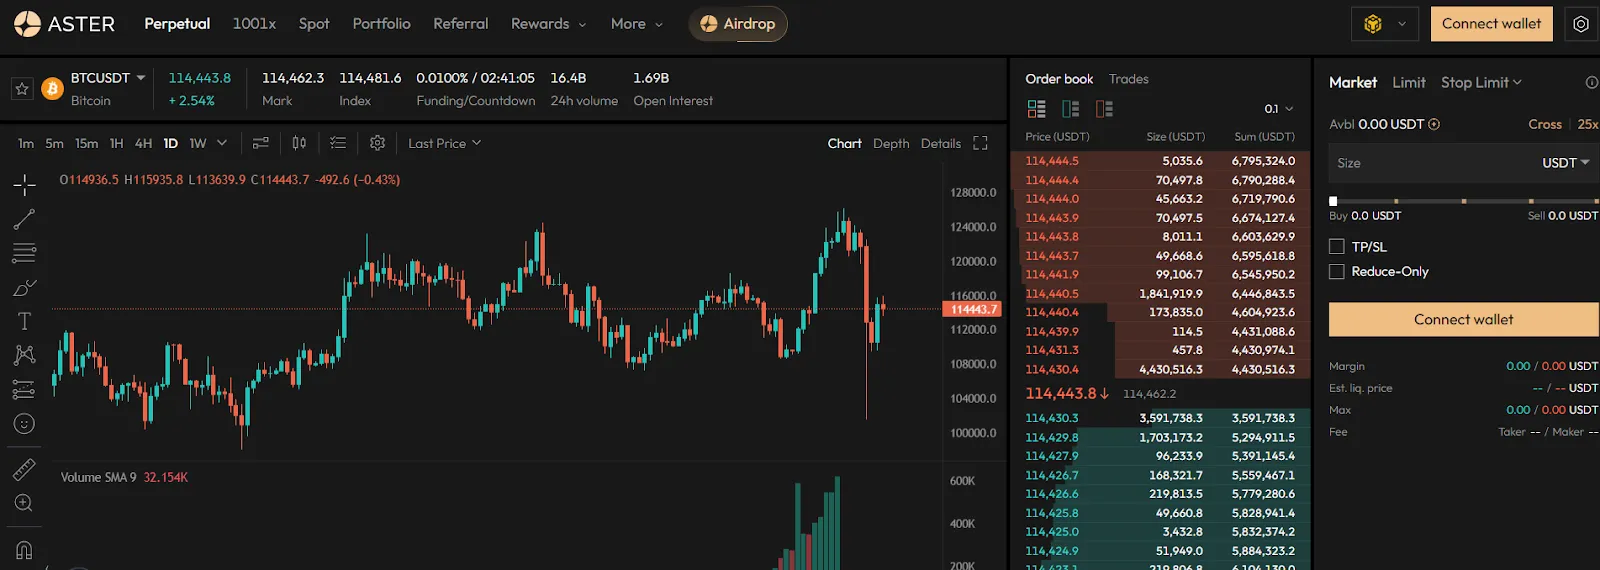1600x570 pixels.
Task: Click bid price 114,430.3 in order book
Action: coord(1052,418)
